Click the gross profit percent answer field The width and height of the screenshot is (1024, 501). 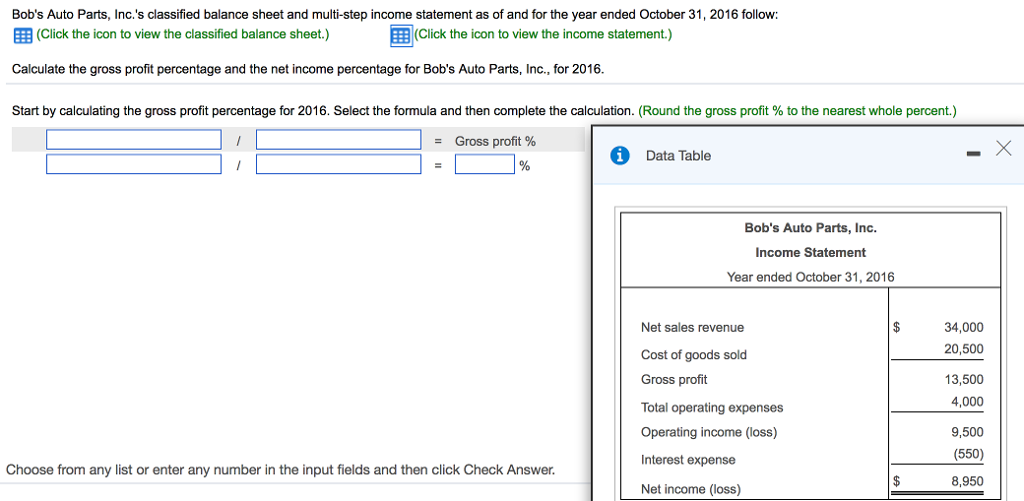(x=485, y=164)
